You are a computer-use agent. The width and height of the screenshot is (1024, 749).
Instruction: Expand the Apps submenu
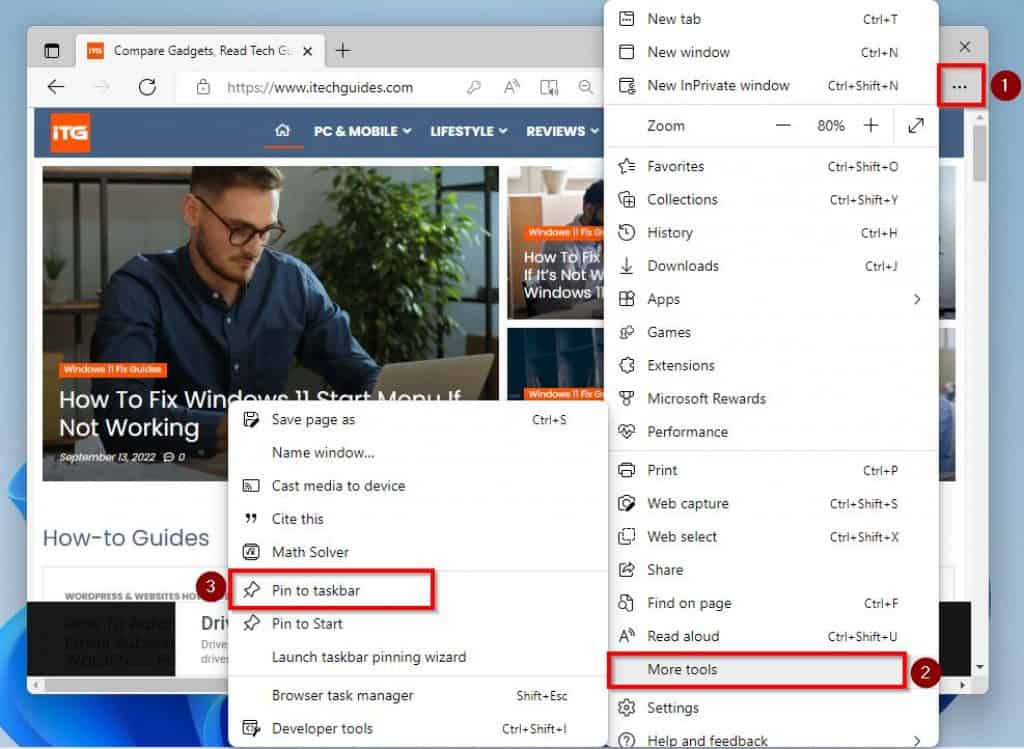coord(771,300)
